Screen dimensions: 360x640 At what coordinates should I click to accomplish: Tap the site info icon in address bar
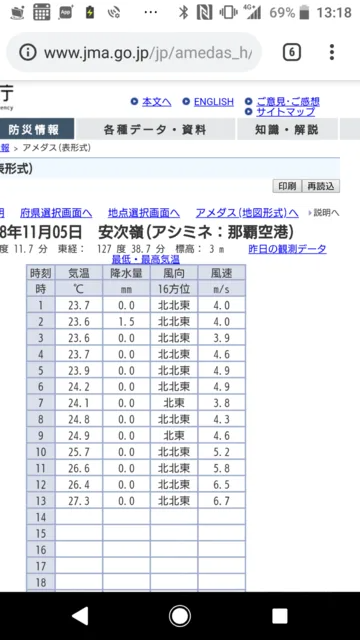coord(28,52)
